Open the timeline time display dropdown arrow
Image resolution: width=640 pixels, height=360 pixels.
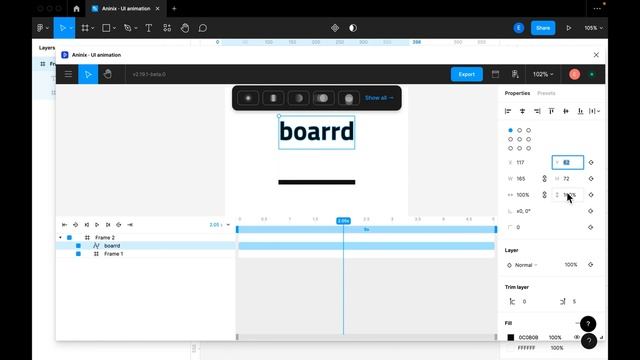tap(228, 225)
